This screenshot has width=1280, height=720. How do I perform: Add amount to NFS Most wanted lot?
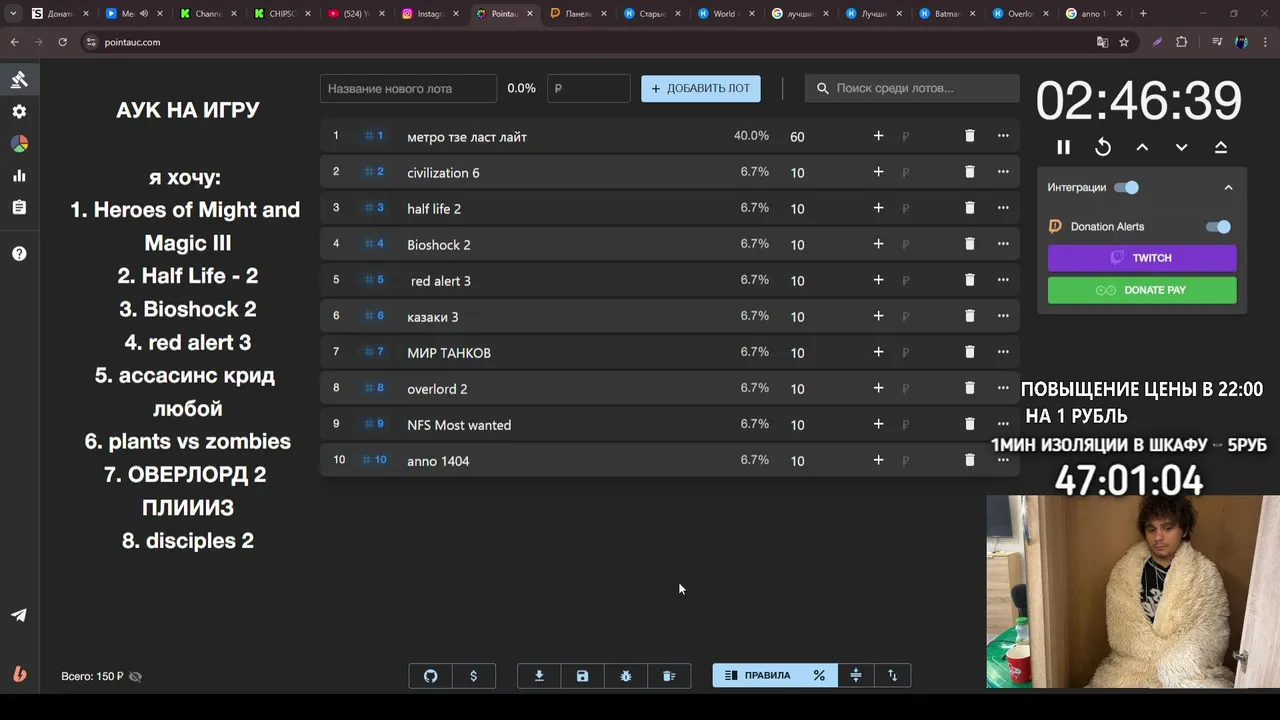point(878,424)
